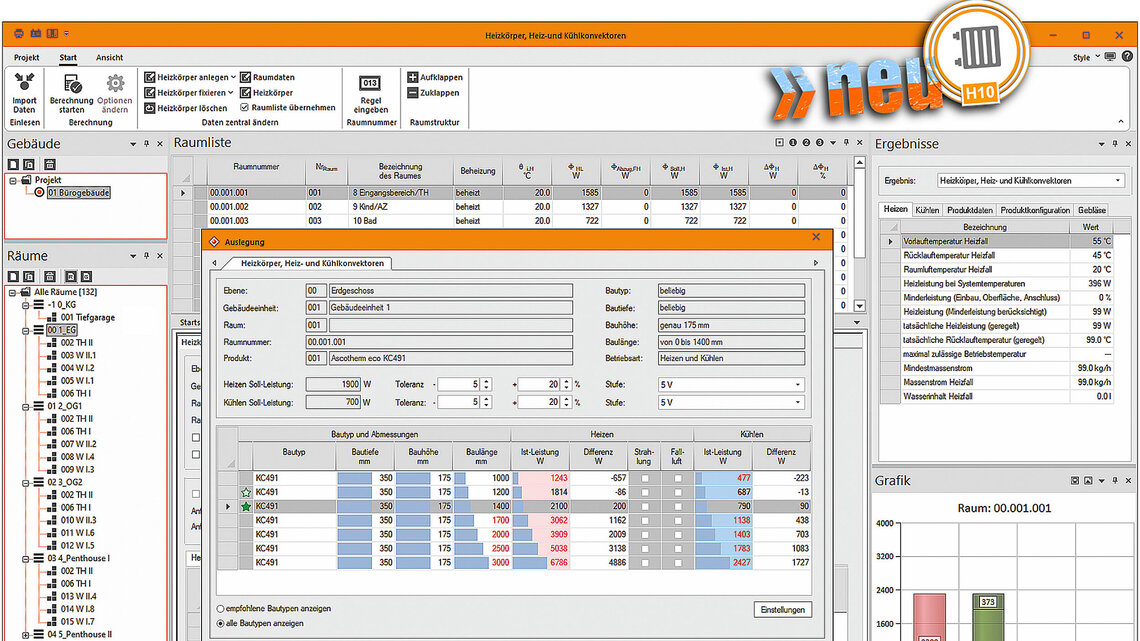This screenshot has height=641, width=1140.
Task: Select 01 Bürogebäude in tree
Action: [x=79, y=193]
